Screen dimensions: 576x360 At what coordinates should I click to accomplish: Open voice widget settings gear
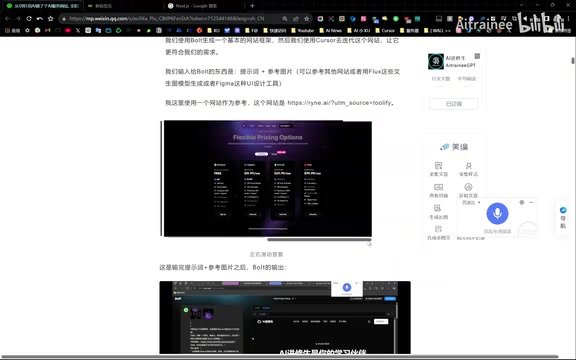pyautogui.click(x=522, y=202)
